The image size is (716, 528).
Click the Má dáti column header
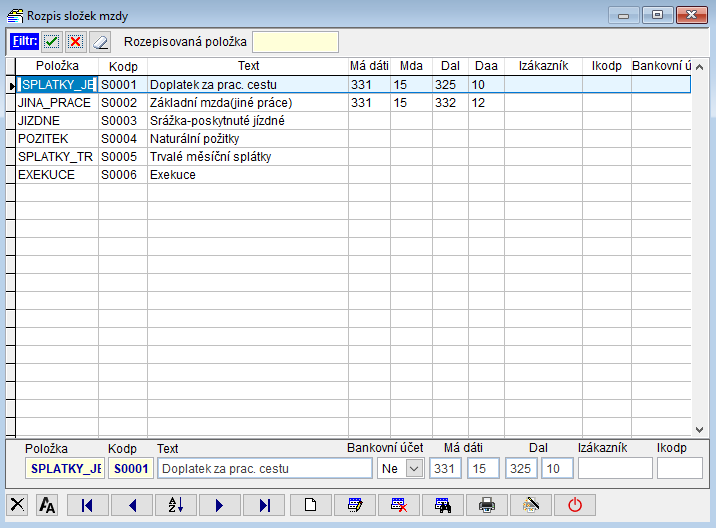pyautogui.click(x=369, y=66)
